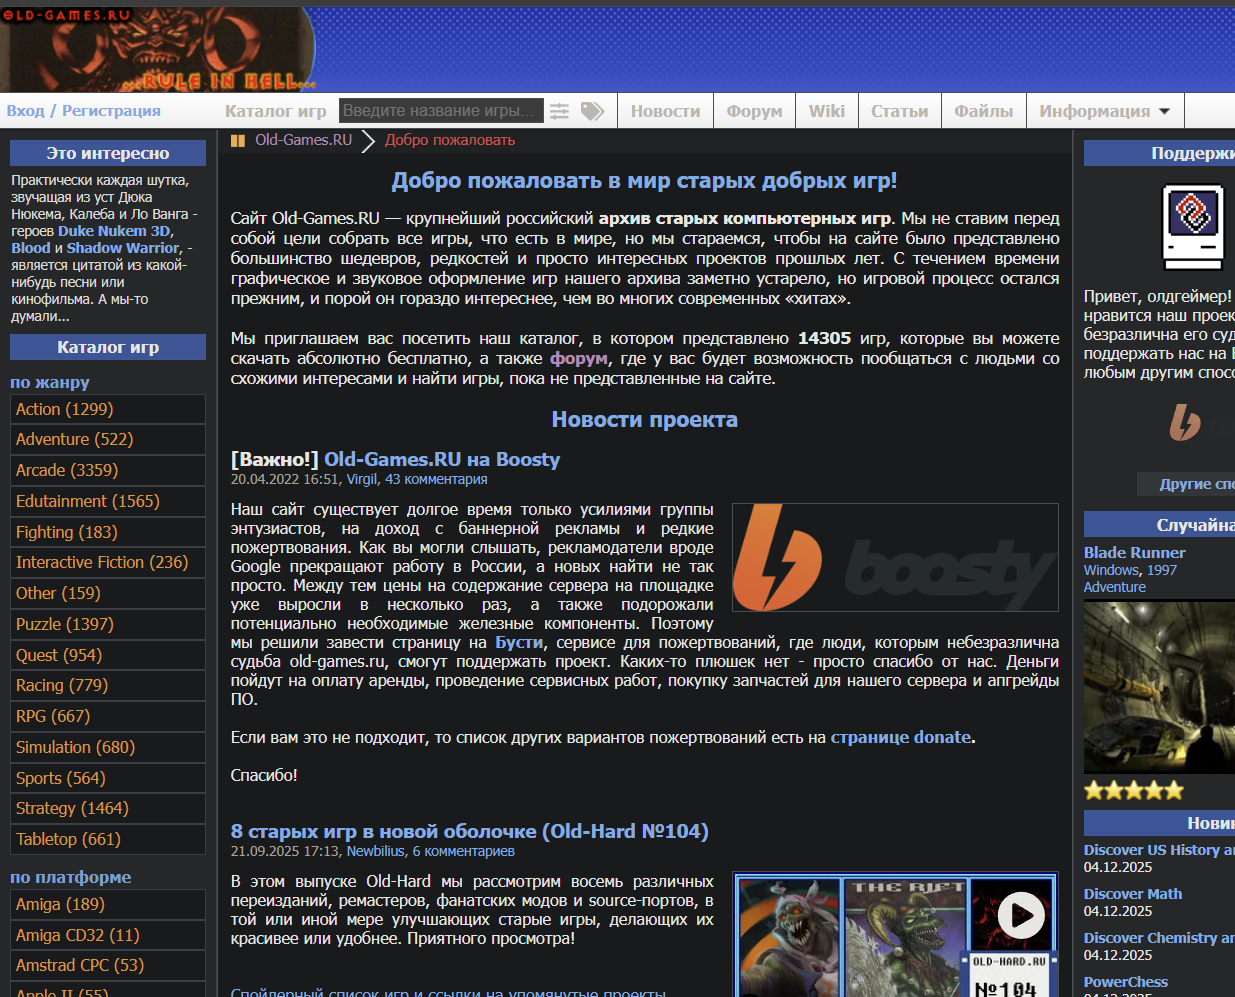Open the Arcade (3359) genre

coord(108,470)
